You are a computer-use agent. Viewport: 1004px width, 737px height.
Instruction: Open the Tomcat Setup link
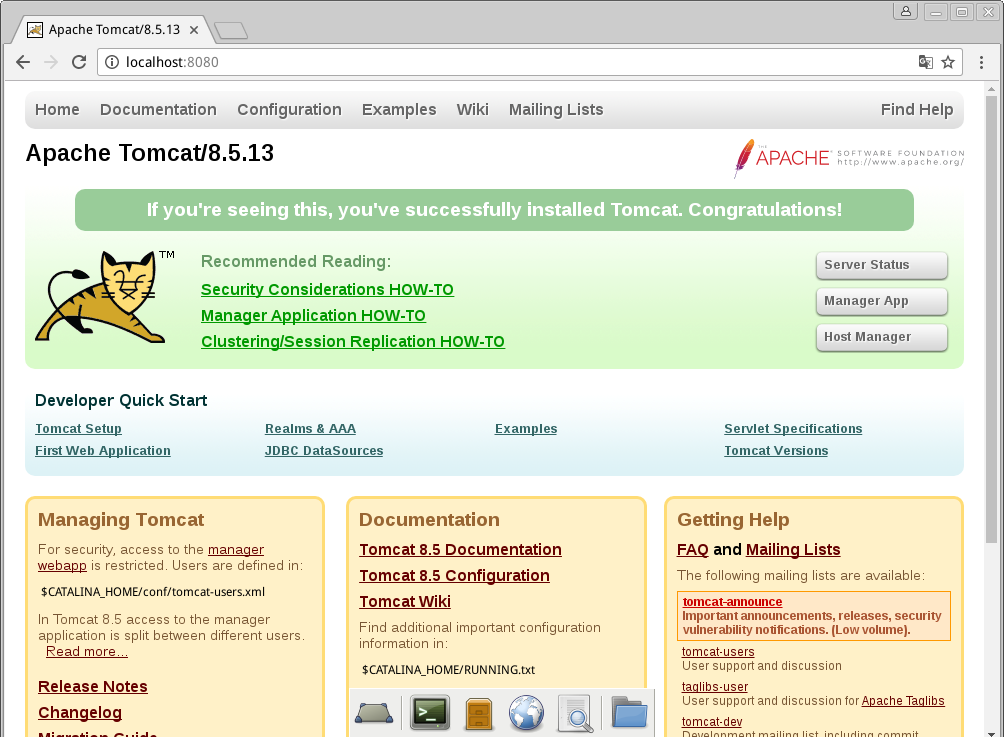point(78,429)
